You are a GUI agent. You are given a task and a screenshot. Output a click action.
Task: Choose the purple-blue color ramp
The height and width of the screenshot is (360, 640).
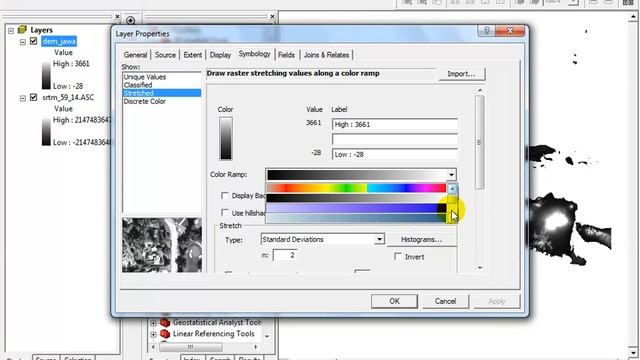point(356,208)
